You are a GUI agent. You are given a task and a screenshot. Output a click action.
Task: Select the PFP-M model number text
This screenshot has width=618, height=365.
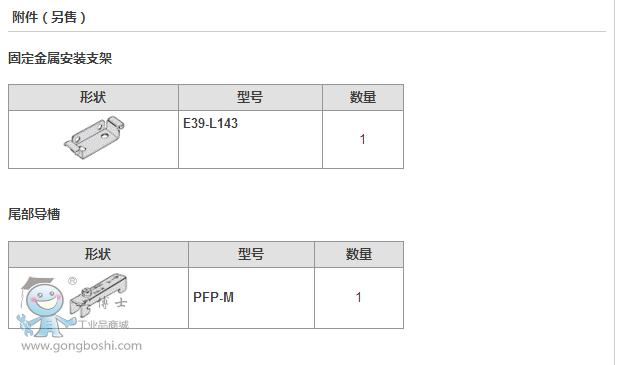[x=213, y=297]
